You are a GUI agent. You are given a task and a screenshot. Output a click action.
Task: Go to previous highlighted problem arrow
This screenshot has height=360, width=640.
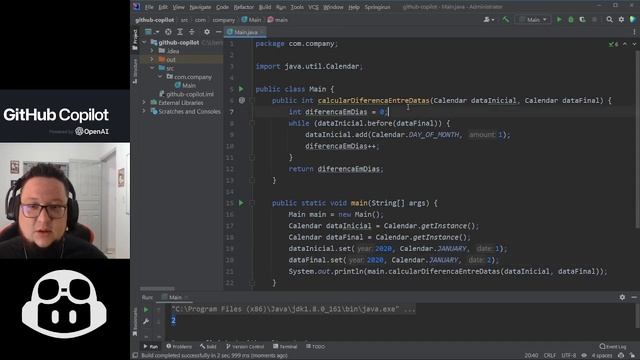(x=624, y=44)
